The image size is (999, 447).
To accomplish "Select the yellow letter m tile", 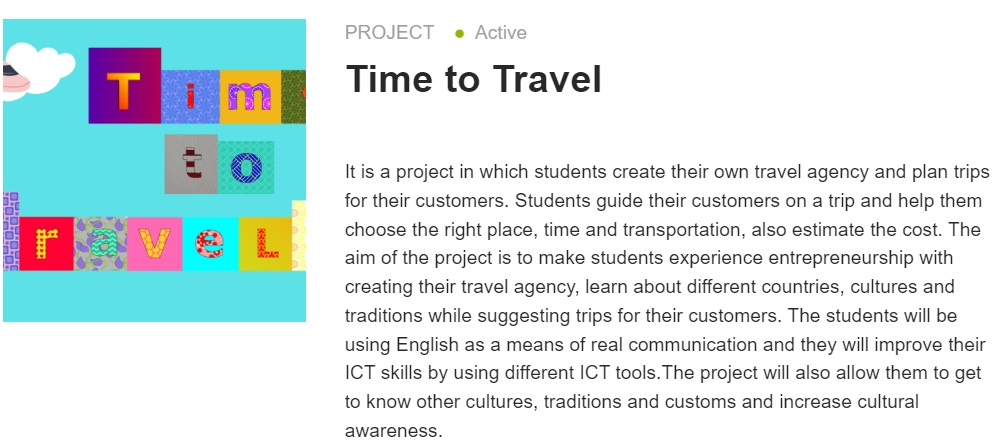I will tap(249, 97).
